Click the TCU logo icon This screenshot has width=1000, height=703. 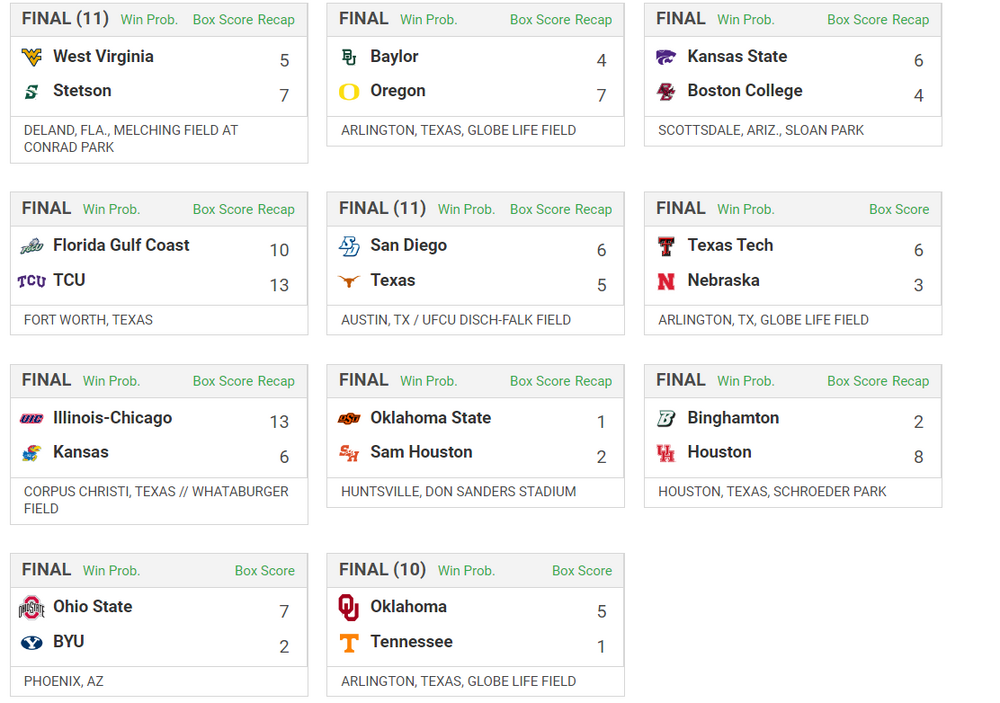tap(32, 281)
